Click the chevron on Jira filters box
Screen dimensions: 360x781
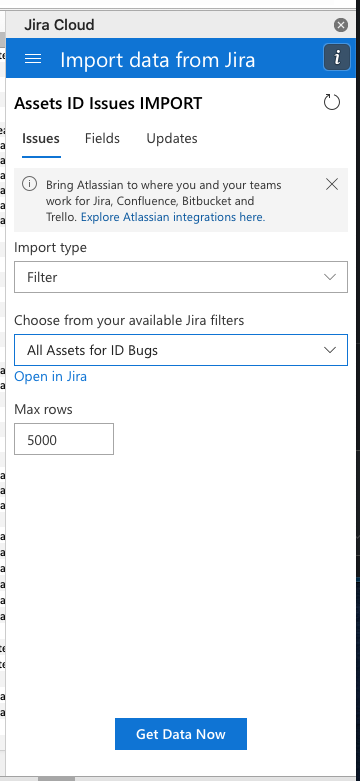pyautogui.click(x=330, y=350)
